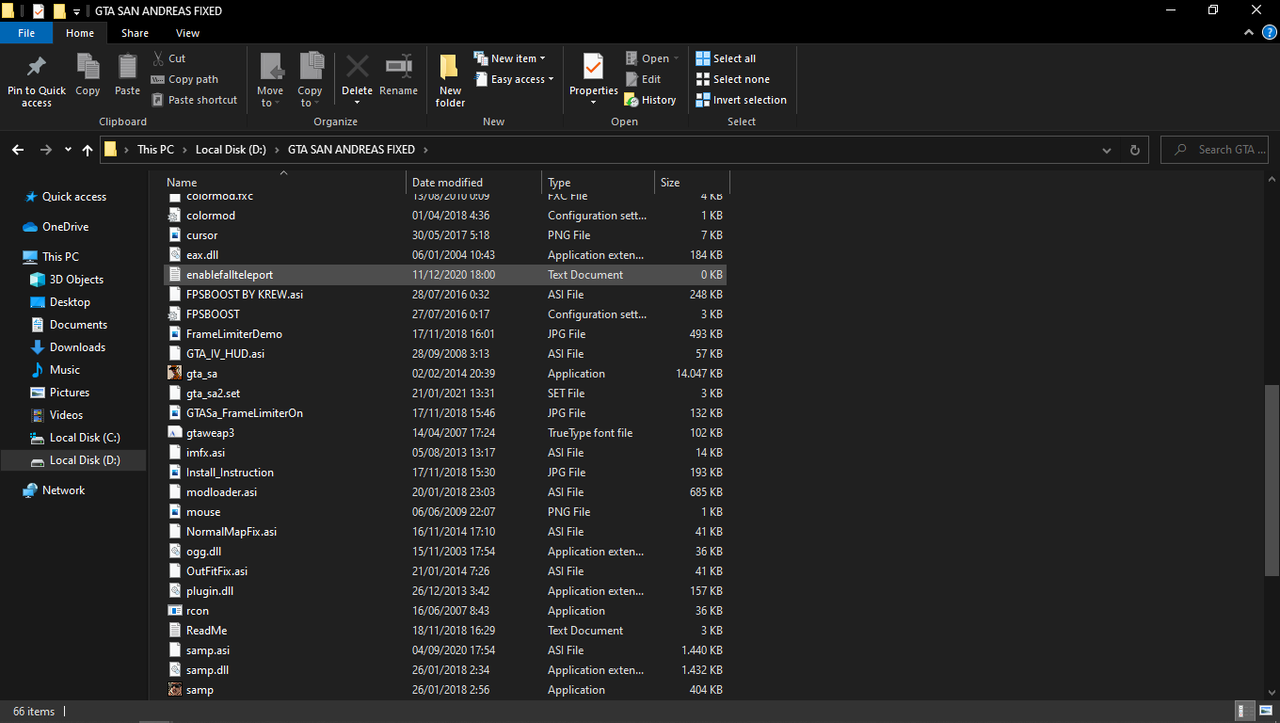
Task: Open Pictures in the sidebar
Action: coord(69,392)
